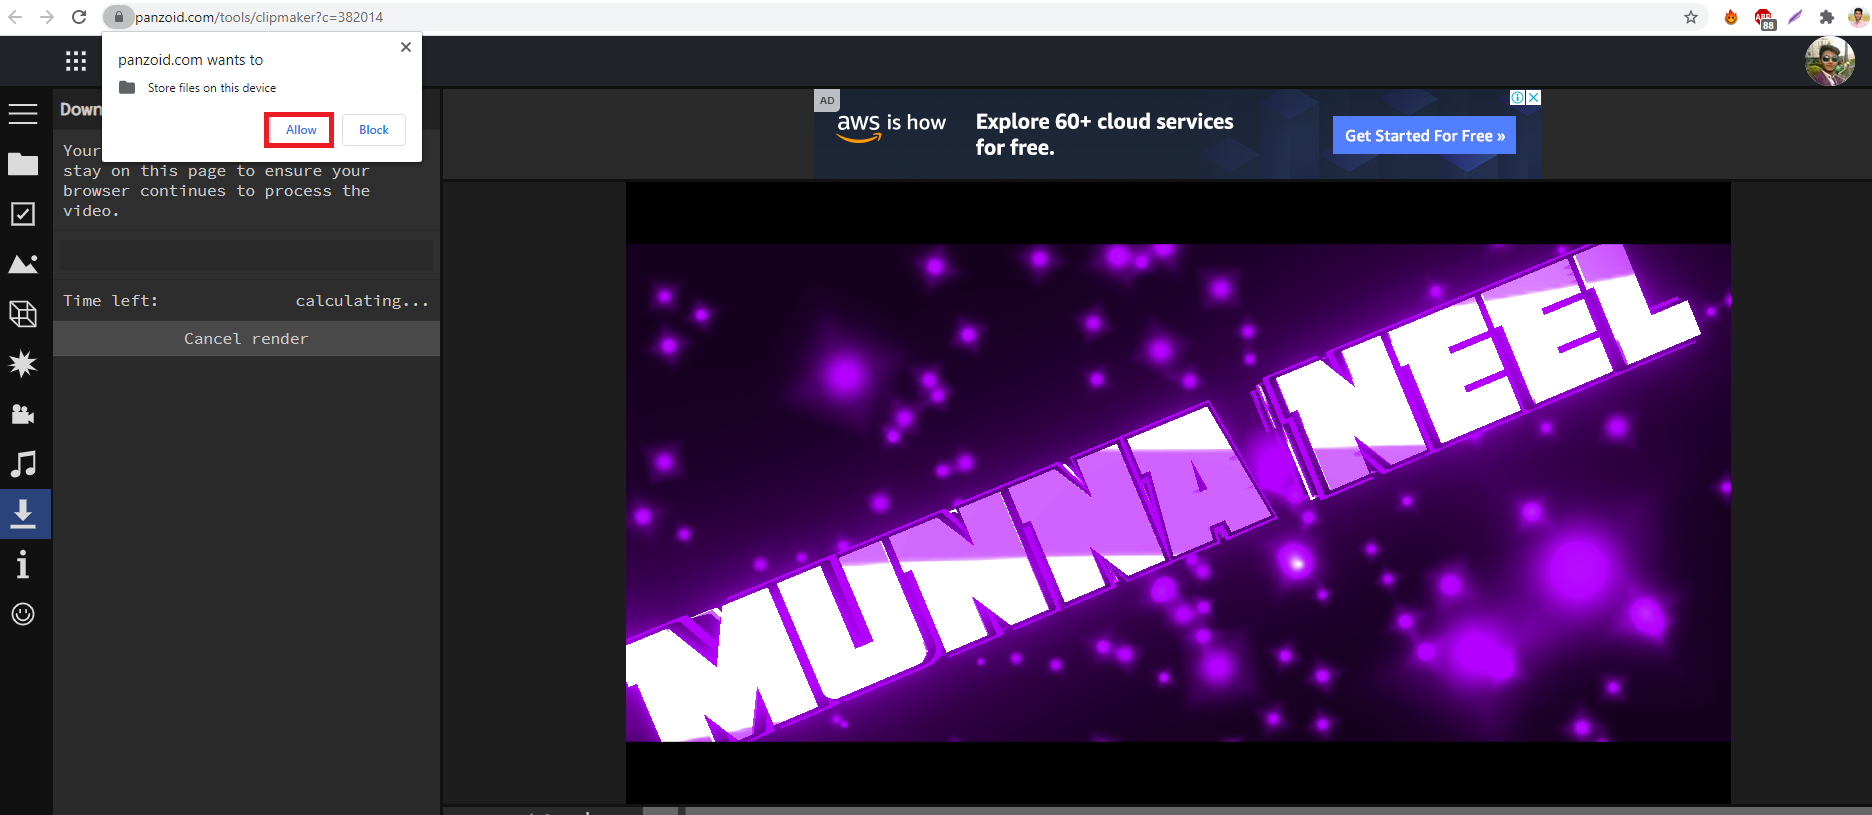Click the render progress bar
The width and height of the screenshot is (1872, 815).
246,255
